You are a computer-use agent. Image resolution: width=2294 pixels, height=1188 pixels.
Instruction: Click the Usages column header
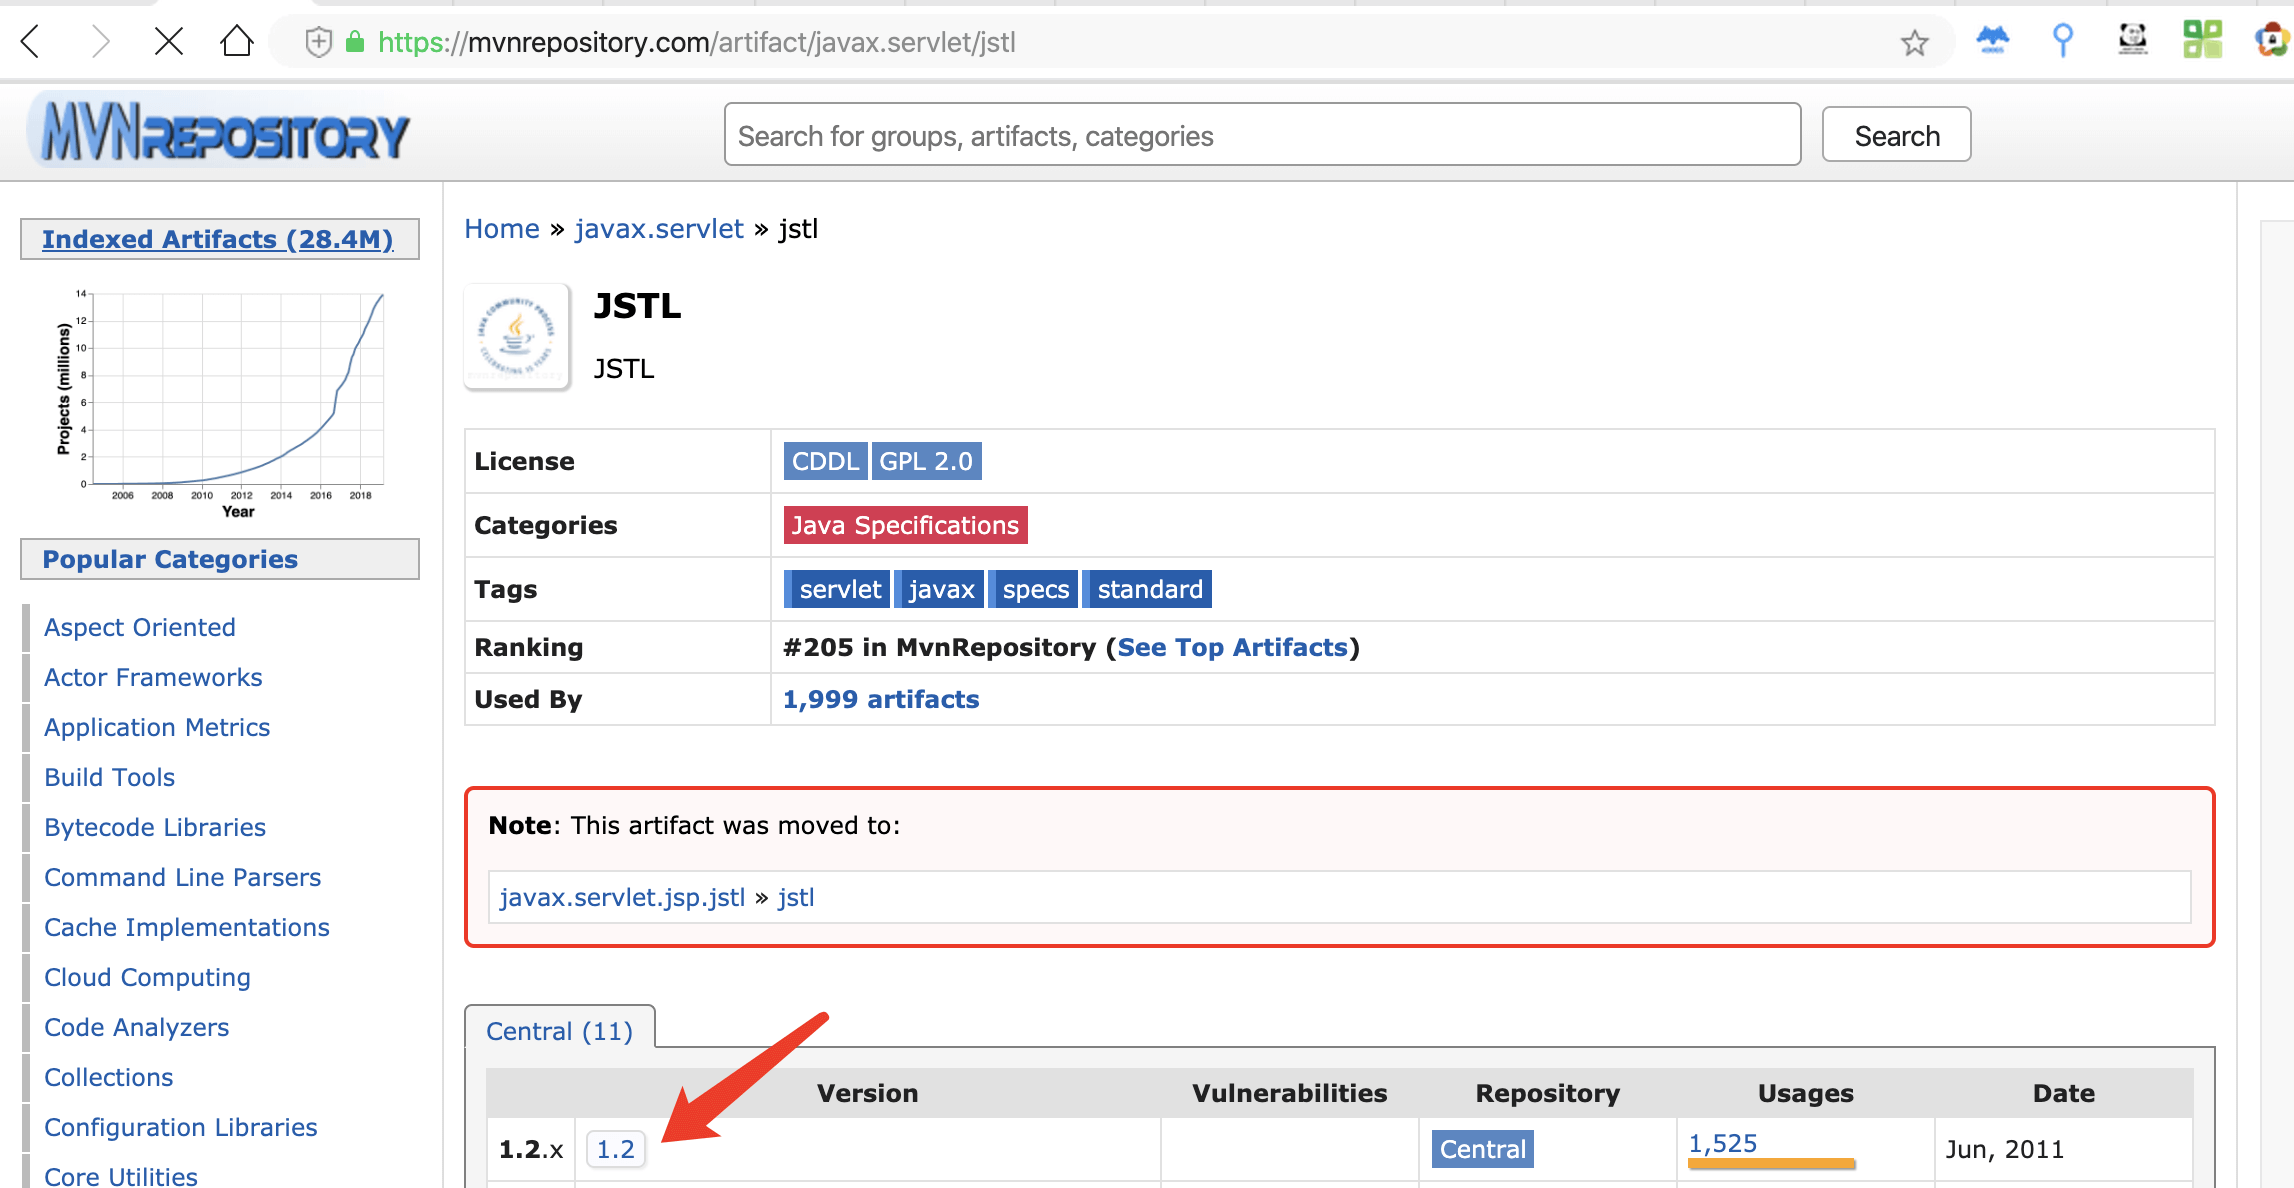pos(1805,1093)
